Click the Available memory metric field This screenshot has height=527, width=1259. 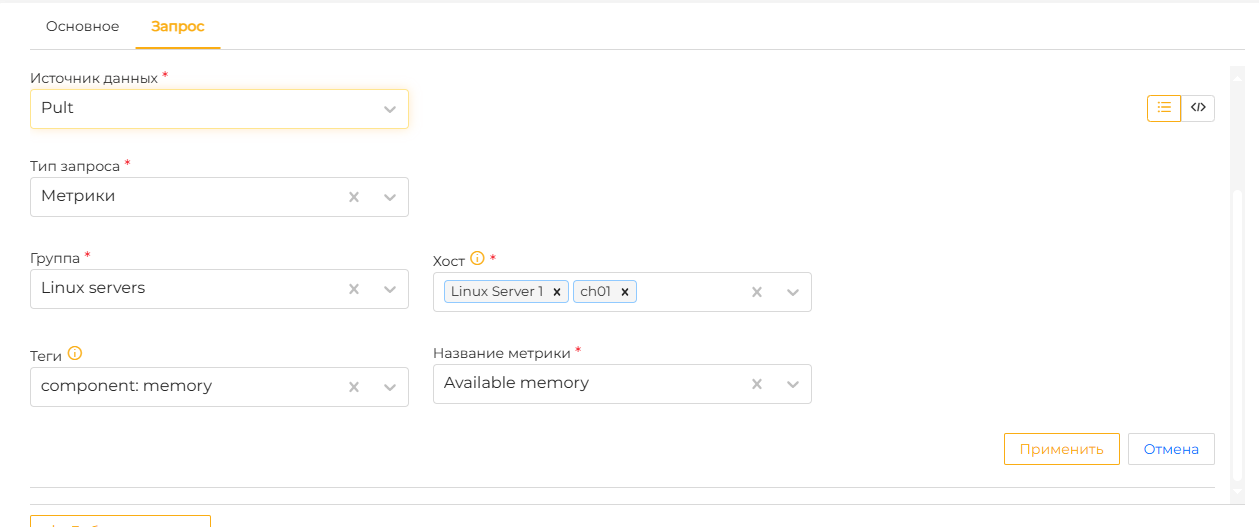point(622,384)
